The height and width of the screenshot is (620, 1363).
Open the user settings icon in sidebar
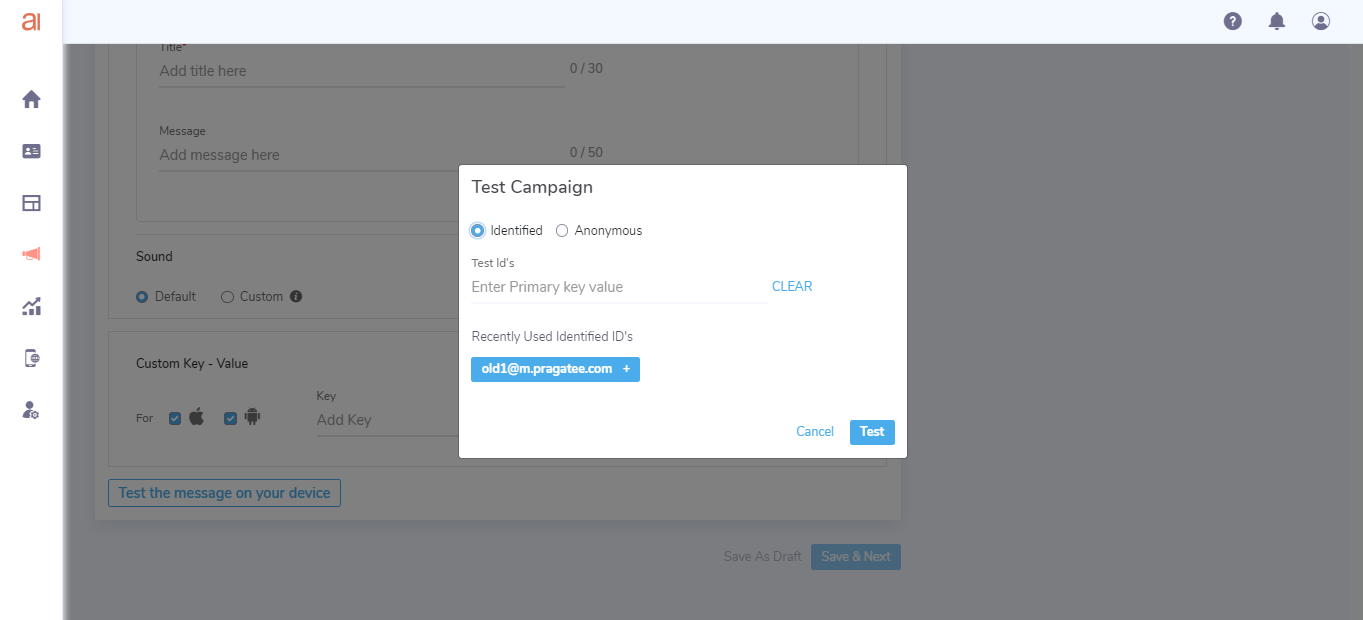pos(31,410)
